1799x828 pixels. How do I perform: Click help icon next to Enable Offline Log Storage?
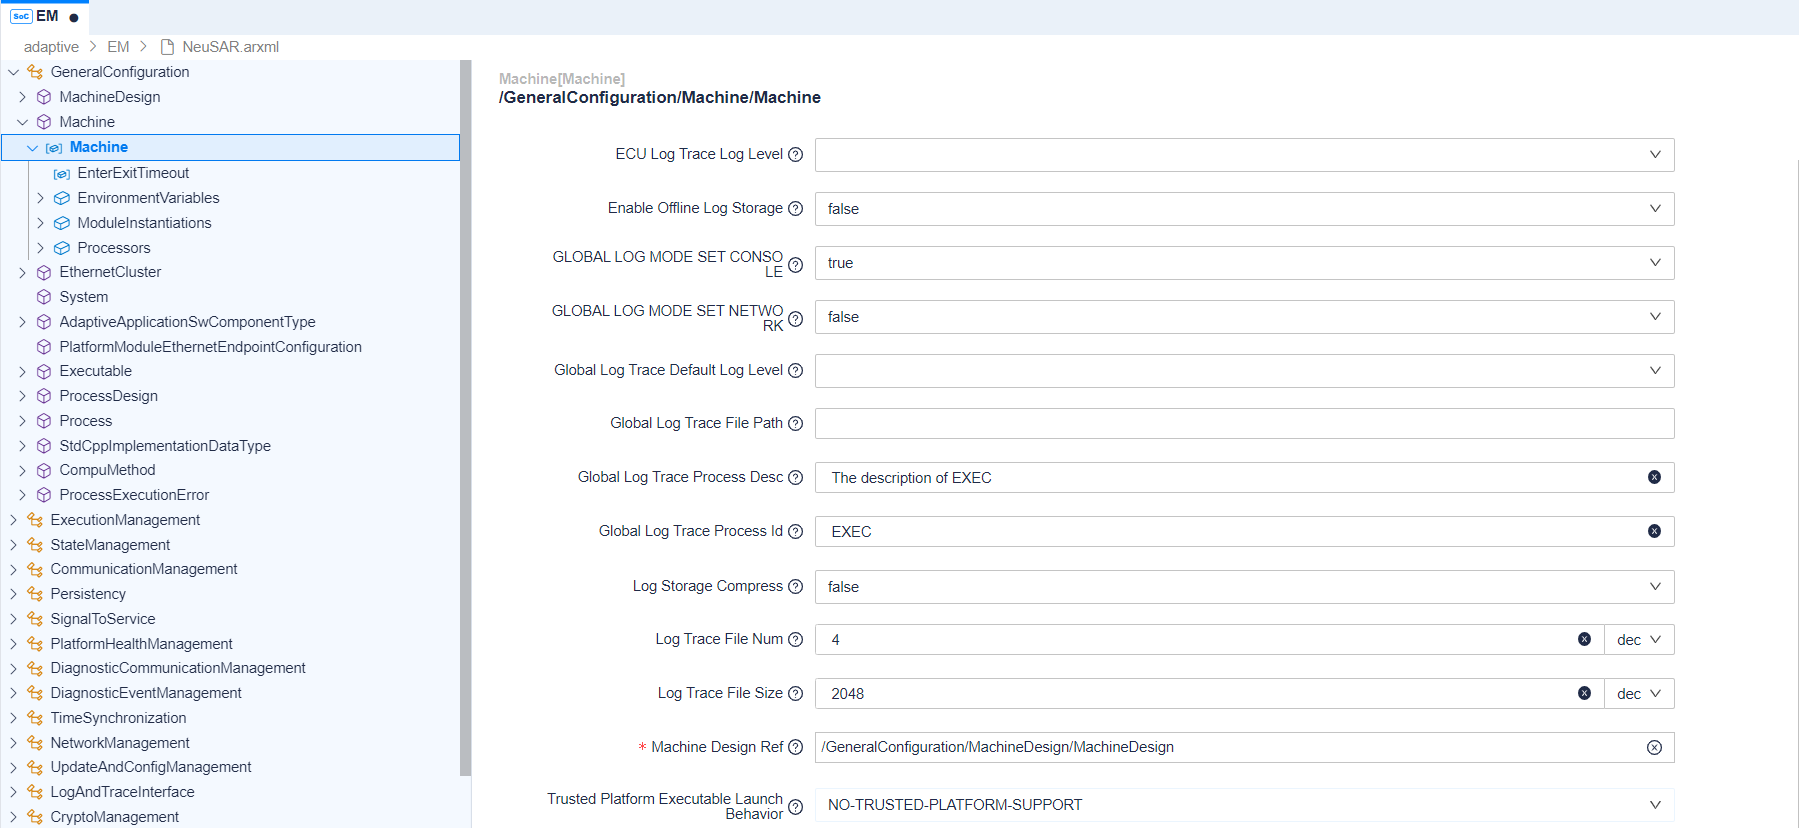[x=795, y=208]
